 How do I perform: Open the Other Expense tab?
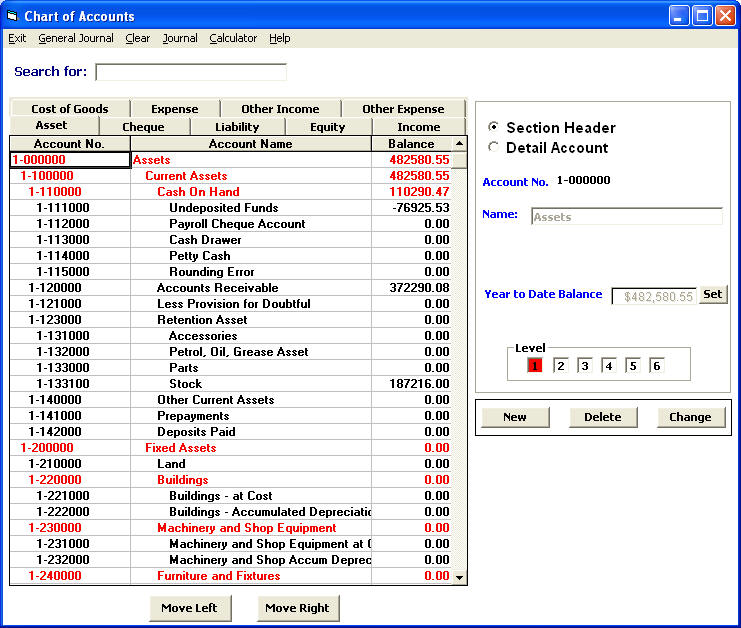point(403,109)
